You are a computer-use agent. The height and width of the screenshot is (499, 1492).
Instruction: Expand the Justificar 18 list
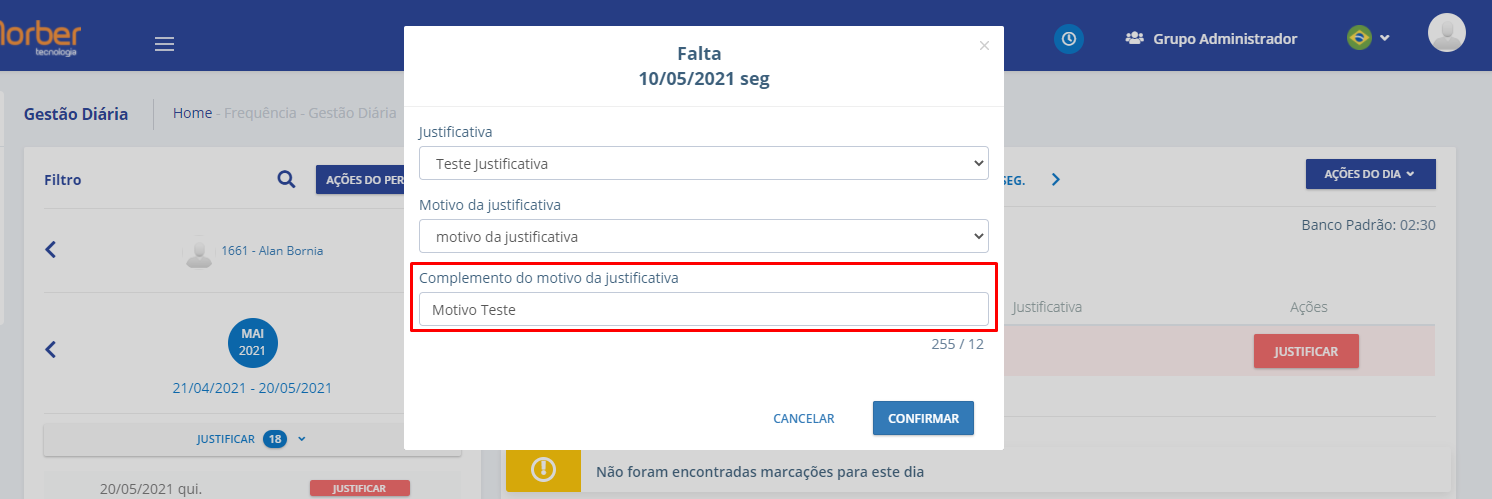pyautogui.click(x=252, y=438)
